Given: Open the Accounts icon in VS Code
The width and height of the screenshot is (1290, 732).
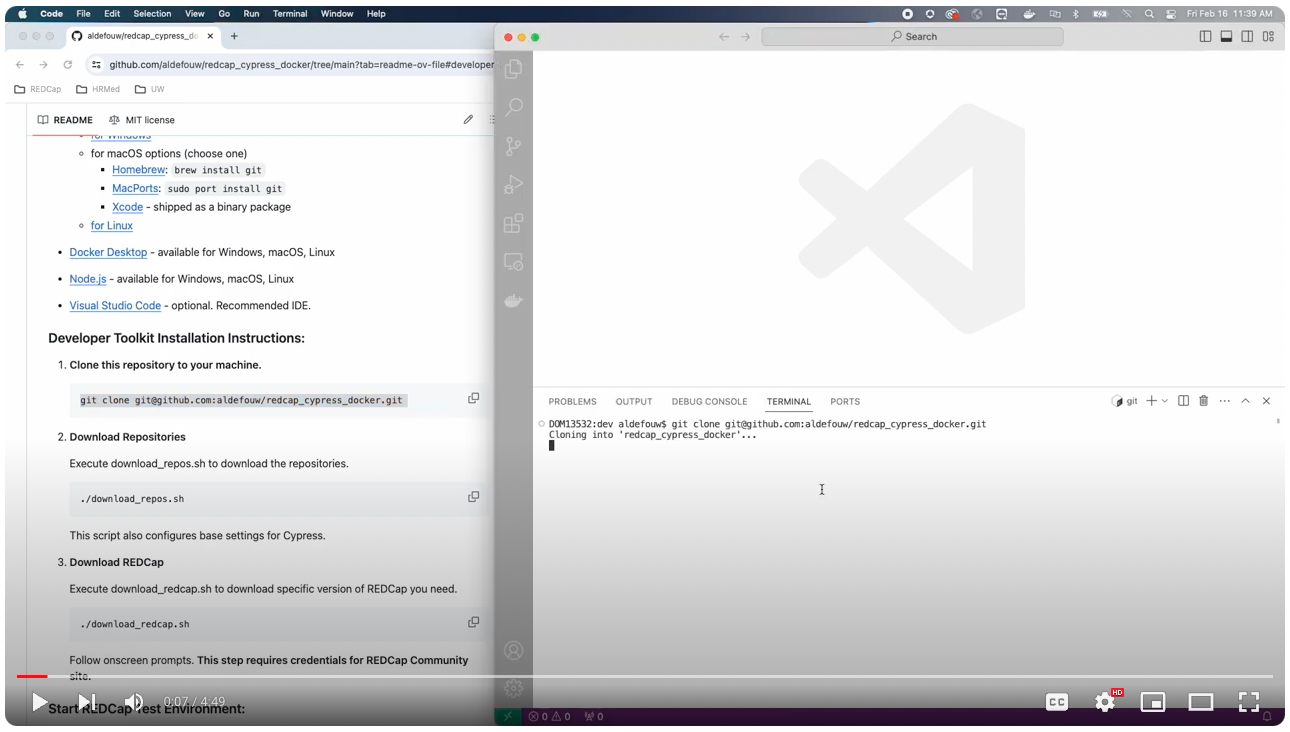Looking at the screenshot, I should point(514,650).
